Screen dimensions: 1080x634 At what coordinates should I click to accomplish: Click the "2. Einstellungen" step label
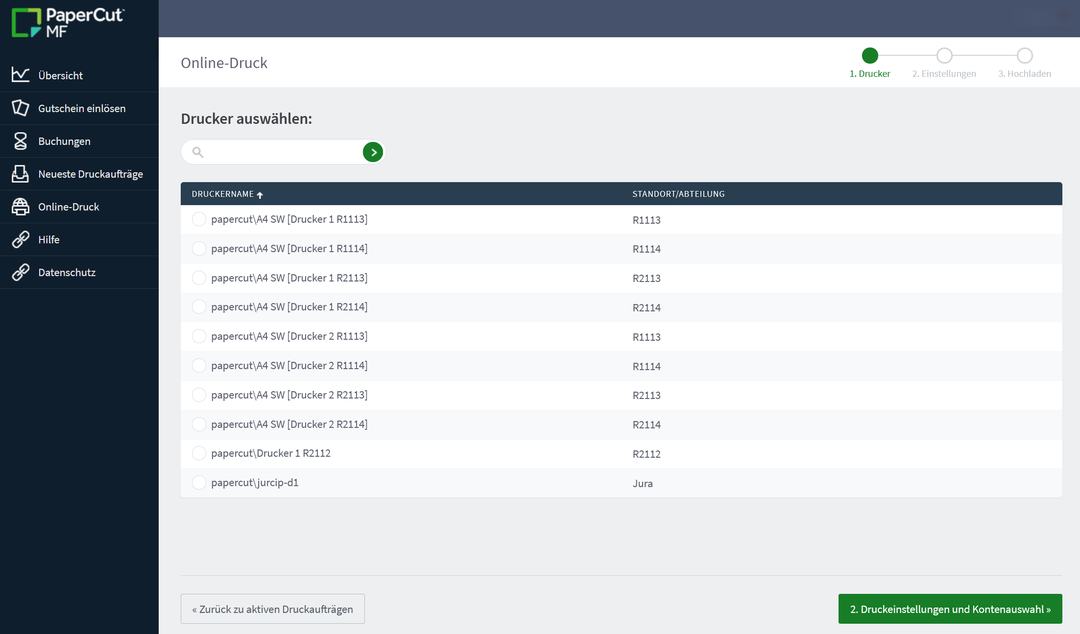click(x=944, y=74)
